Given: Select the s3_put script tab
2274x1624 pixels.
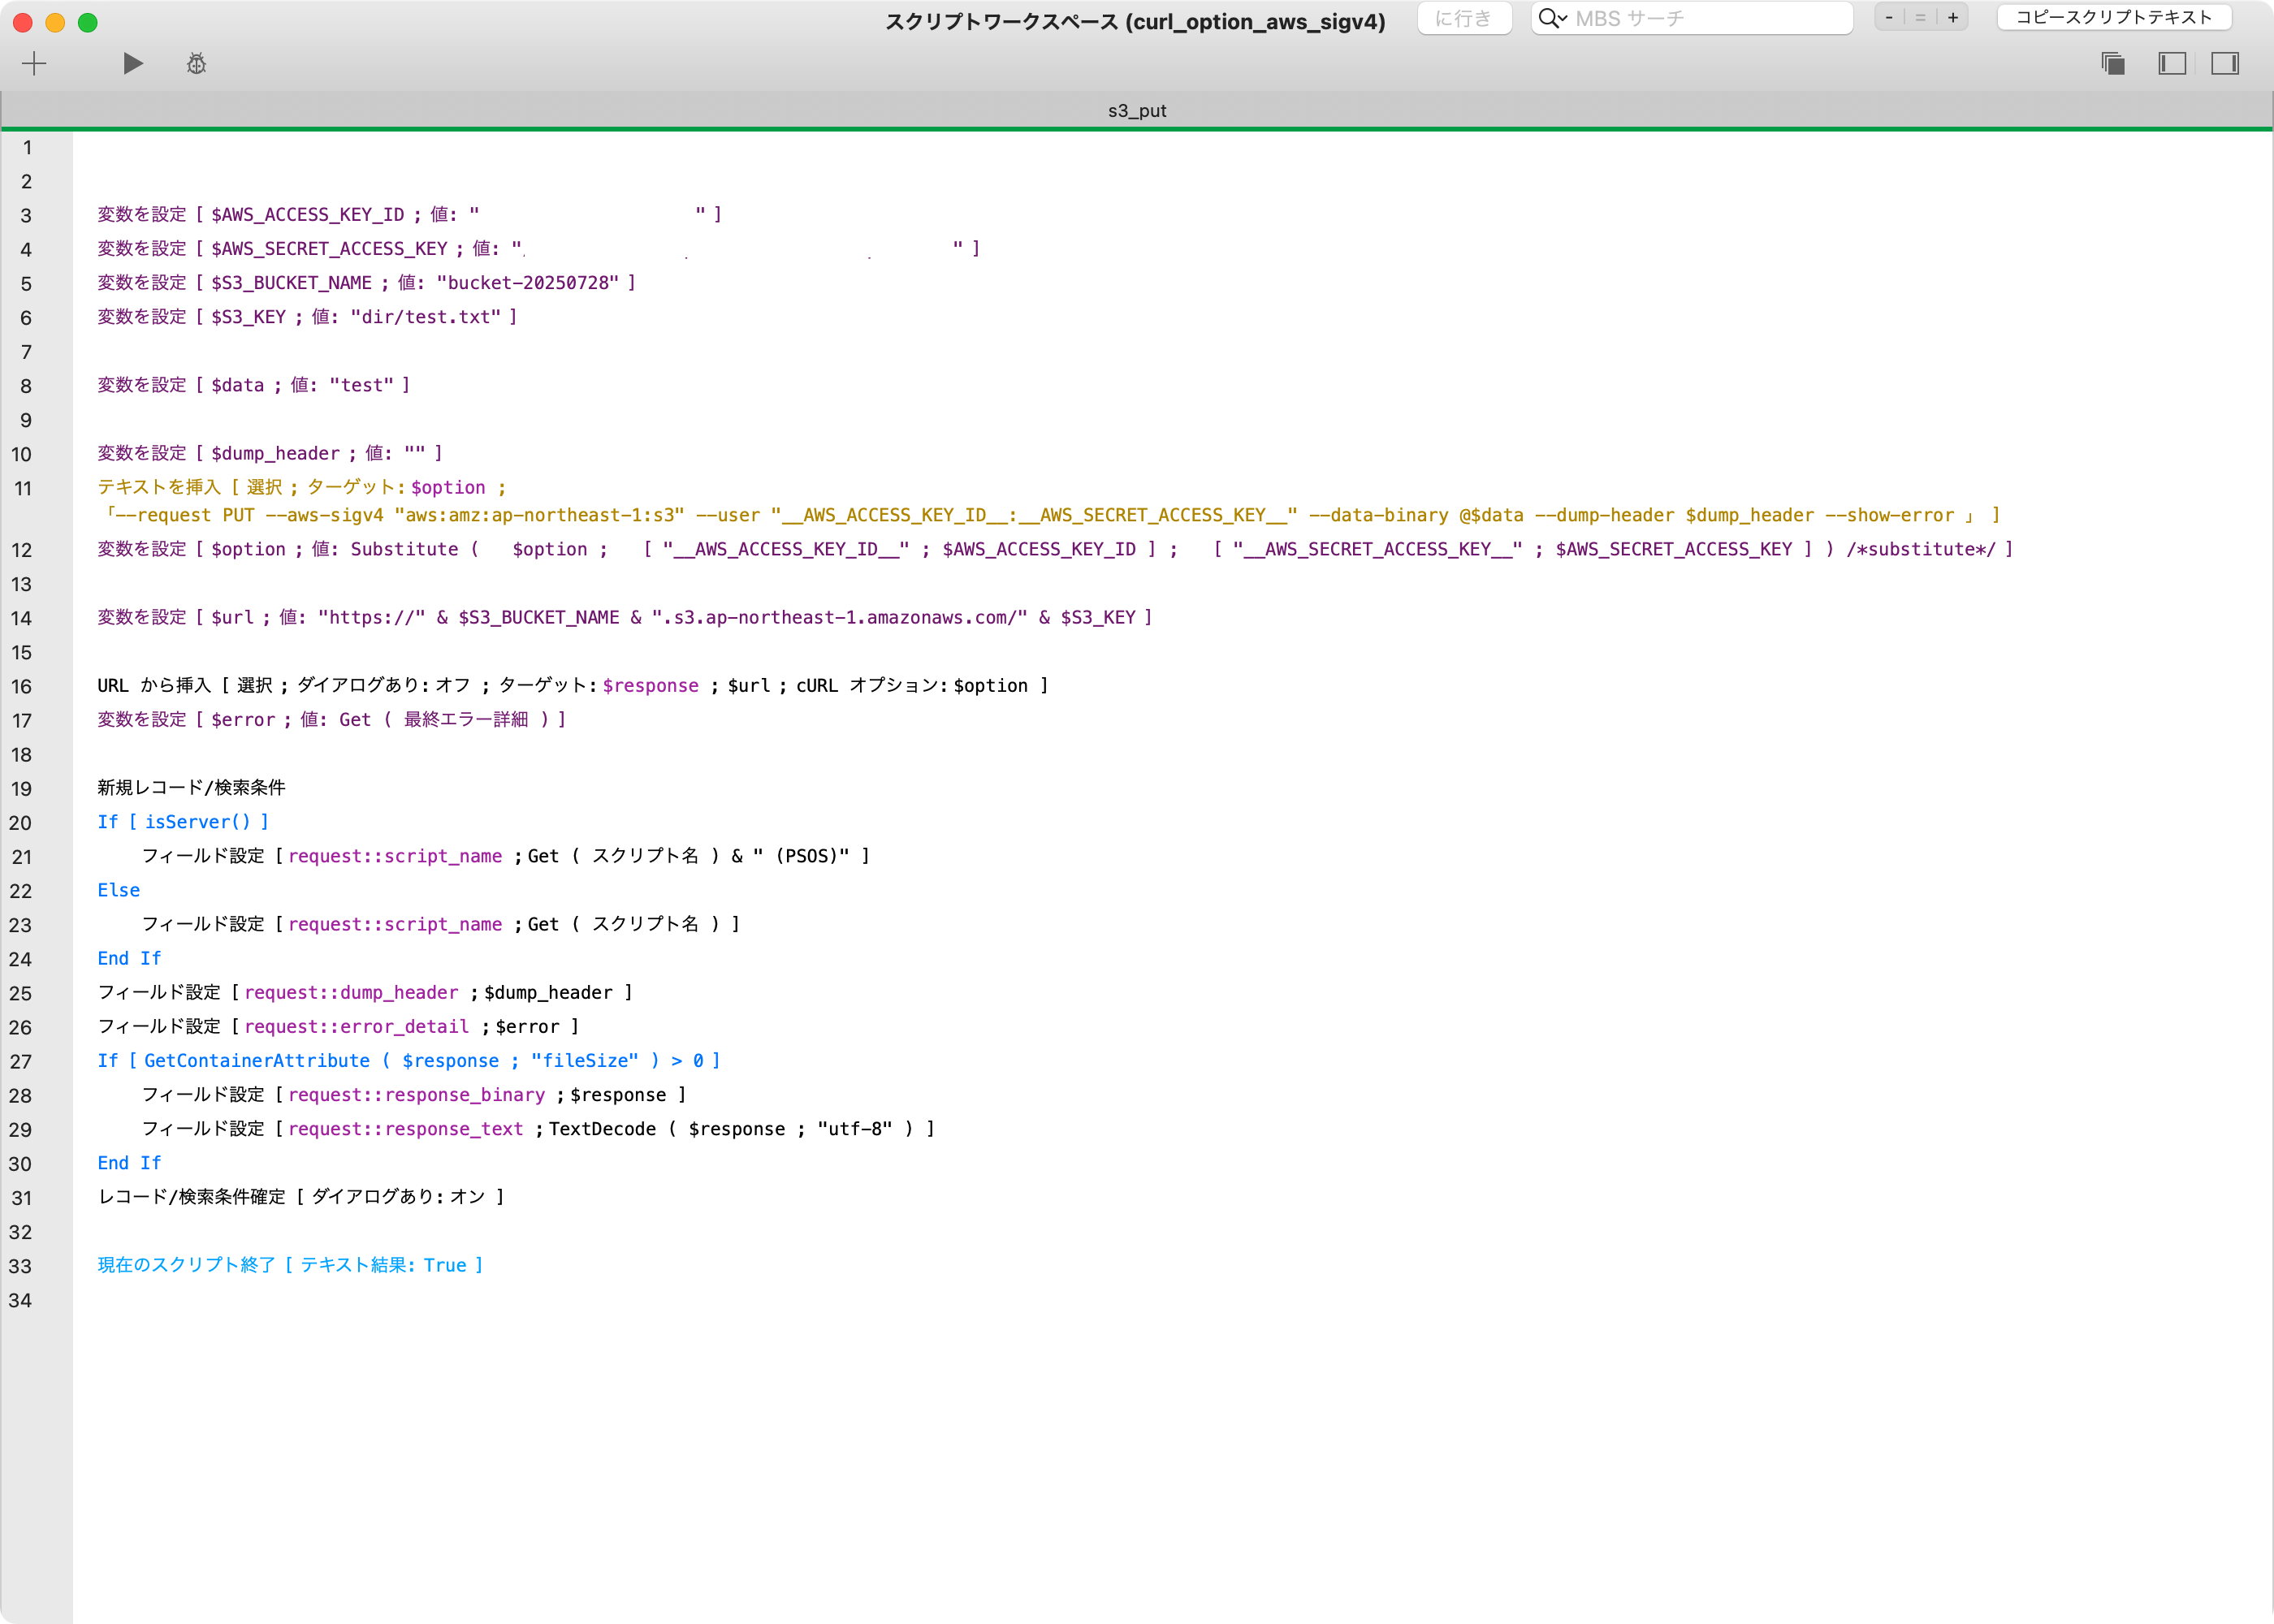Looking at the screenshot, I should click(1137, 110).
